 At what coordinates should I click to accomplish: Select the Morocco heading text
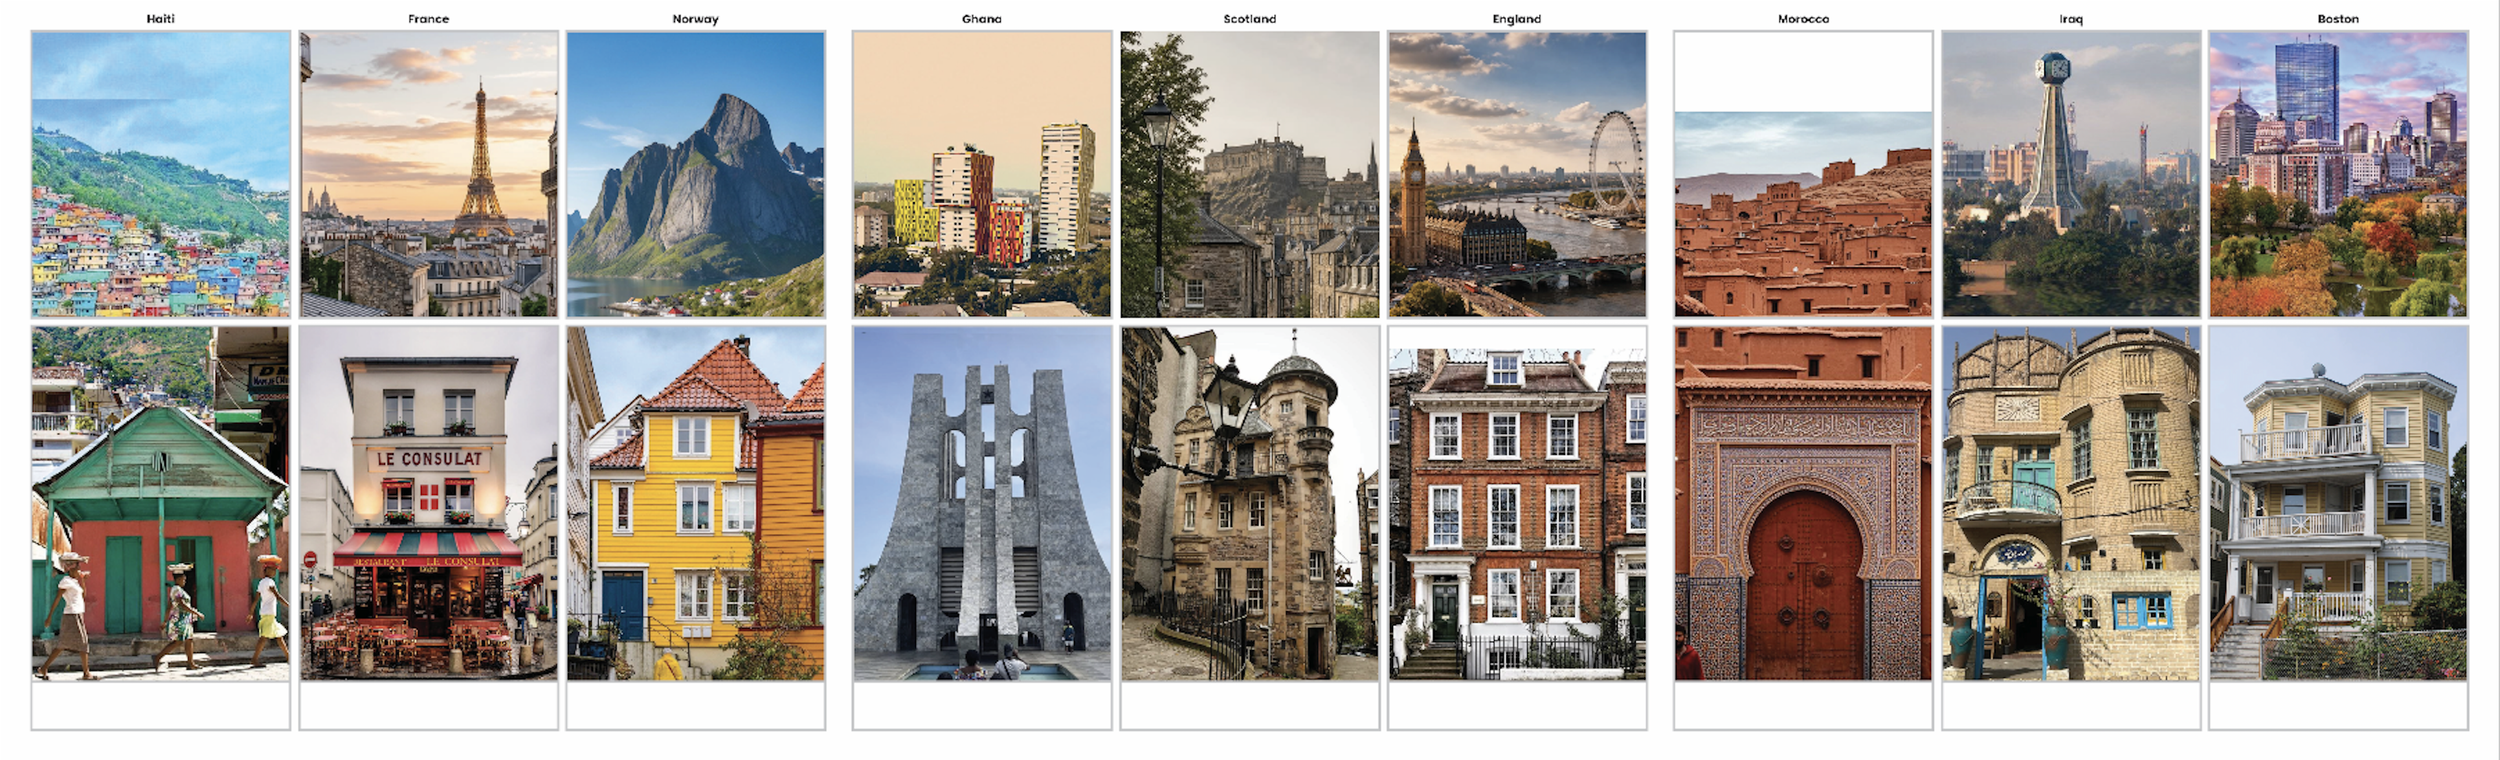1803,19
